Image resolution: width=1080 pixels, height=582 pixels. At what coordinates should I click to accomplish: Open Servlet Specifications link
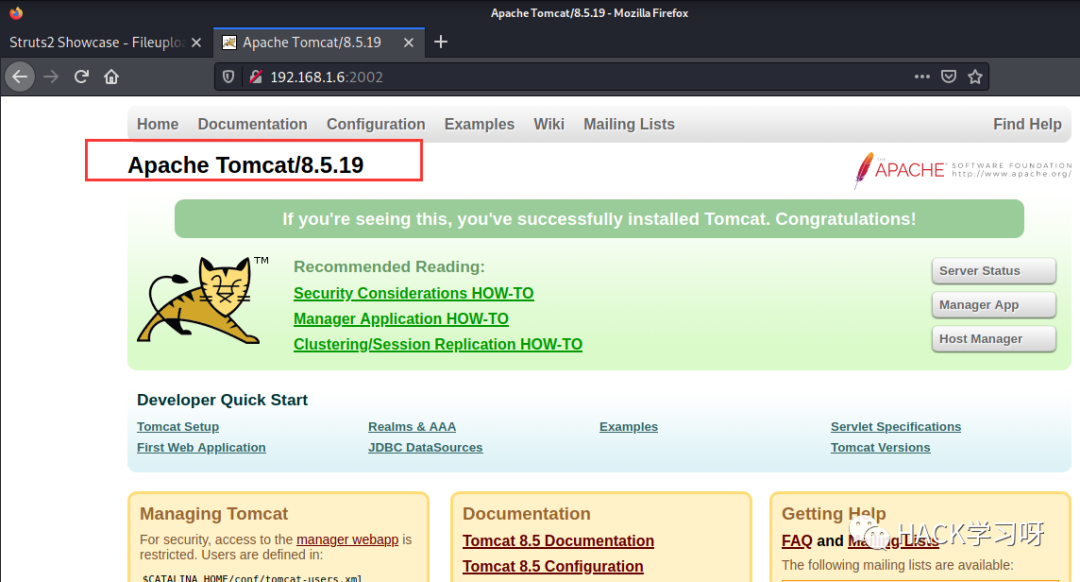(895, 426)
